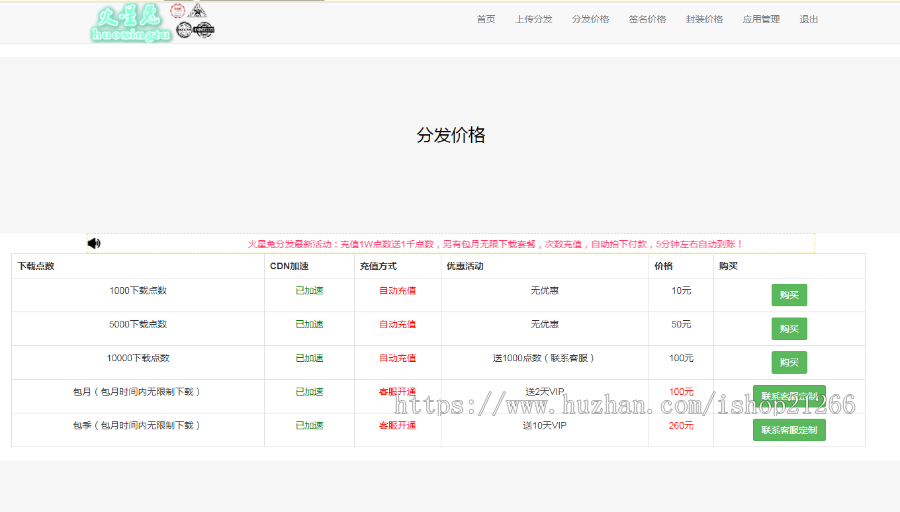Image resolution: width=900 pixels, height=512 pixels.
Task: Click 客服开通 in the 包季 row
Action: pos(397,426)
